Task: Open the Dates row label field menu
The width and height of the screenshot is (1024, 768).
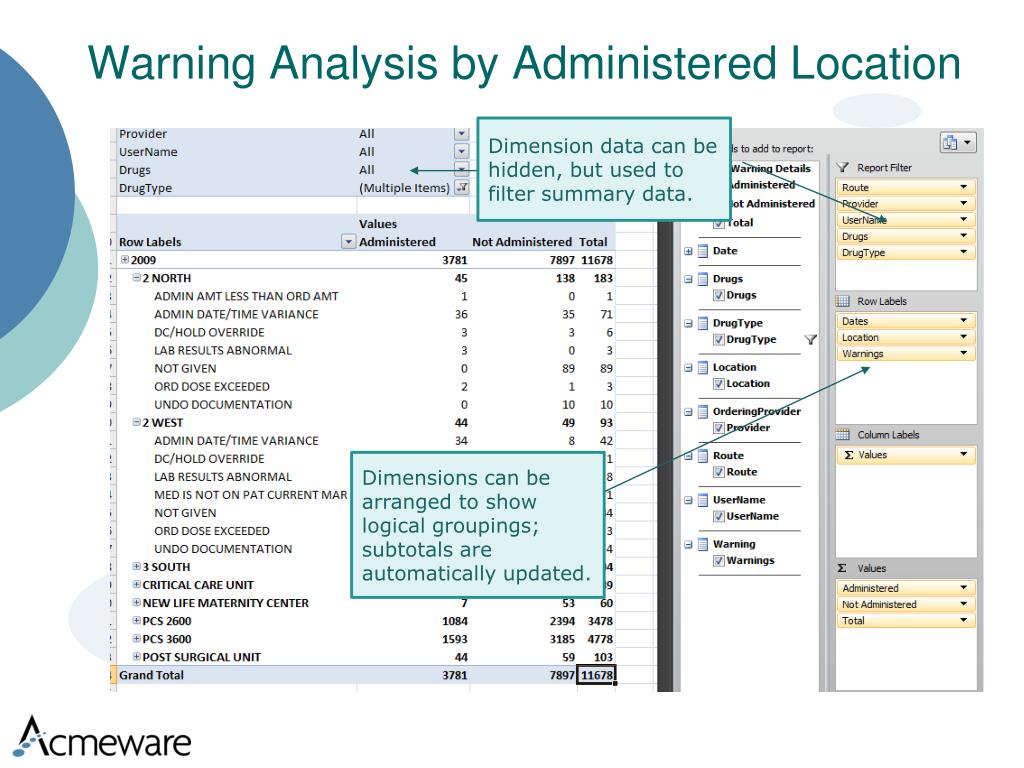Action: (963, 321)
